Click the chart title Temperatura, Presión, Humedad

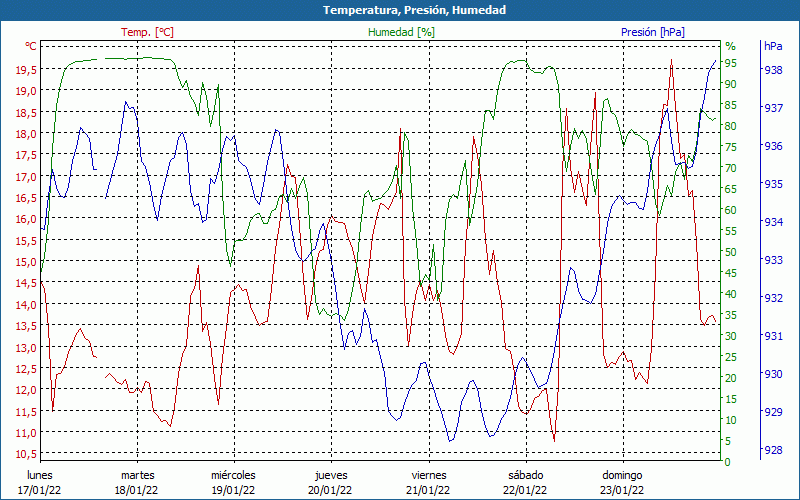[x=414, y=10]
